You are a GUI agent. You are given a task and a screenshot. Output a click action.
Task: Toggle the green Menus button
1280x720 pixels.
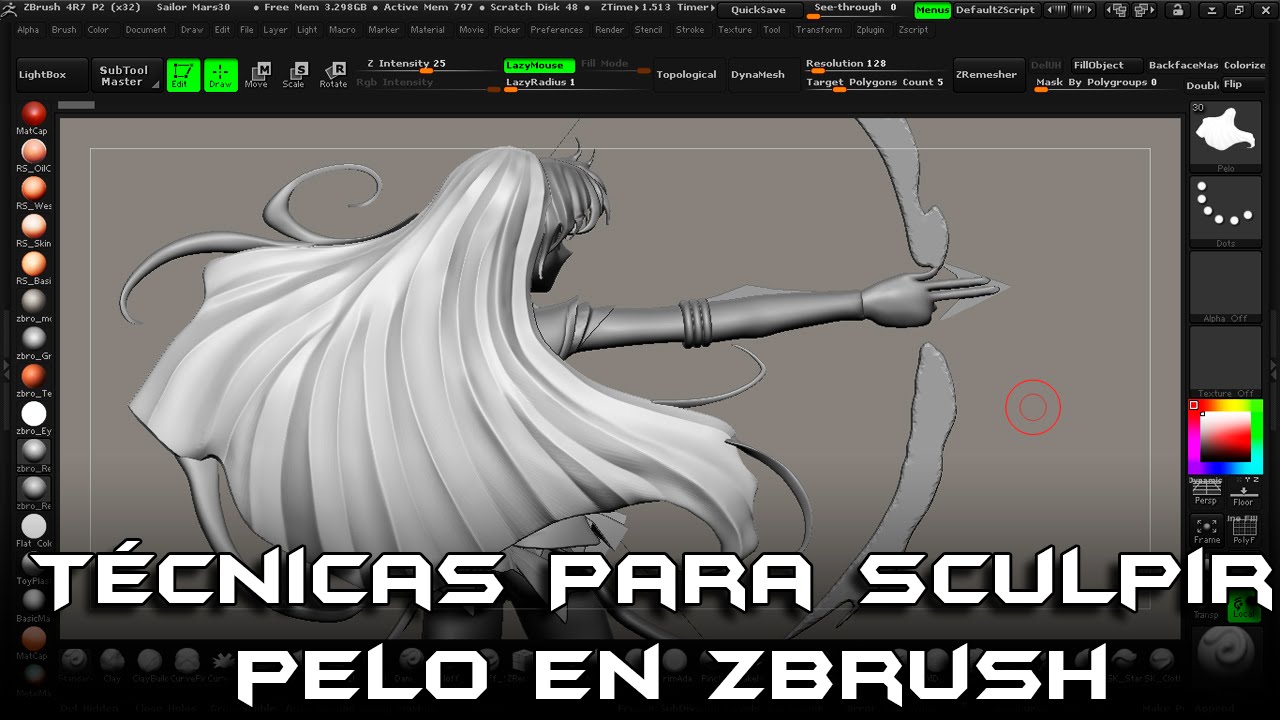coord(932,10)
